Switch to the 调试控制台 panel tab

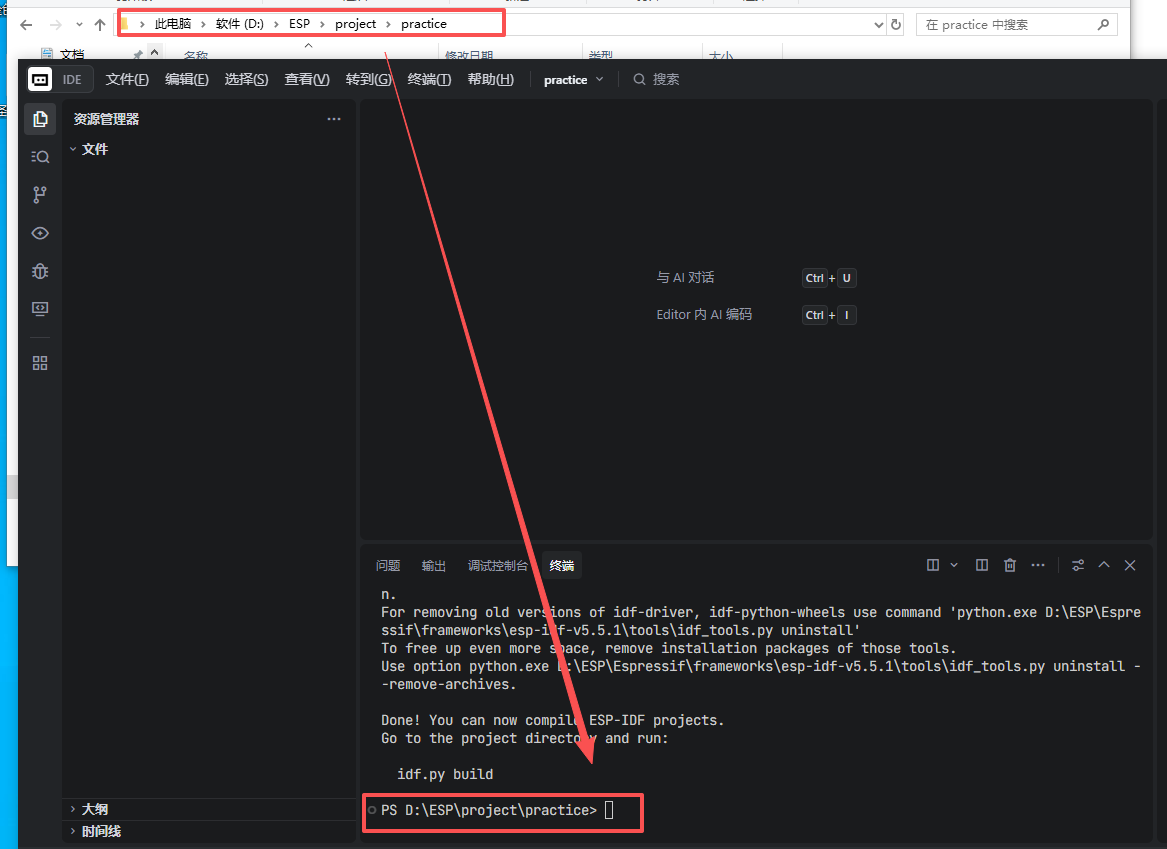pyautogui.click(x=497, y=566)
